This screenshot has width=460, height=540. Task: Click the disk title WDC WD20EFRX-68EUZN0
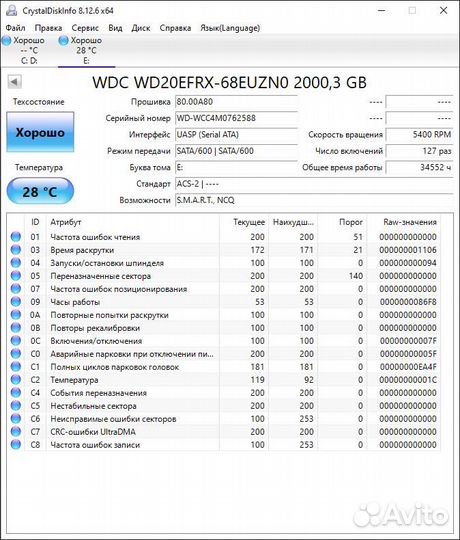click(x=230, y=82)
